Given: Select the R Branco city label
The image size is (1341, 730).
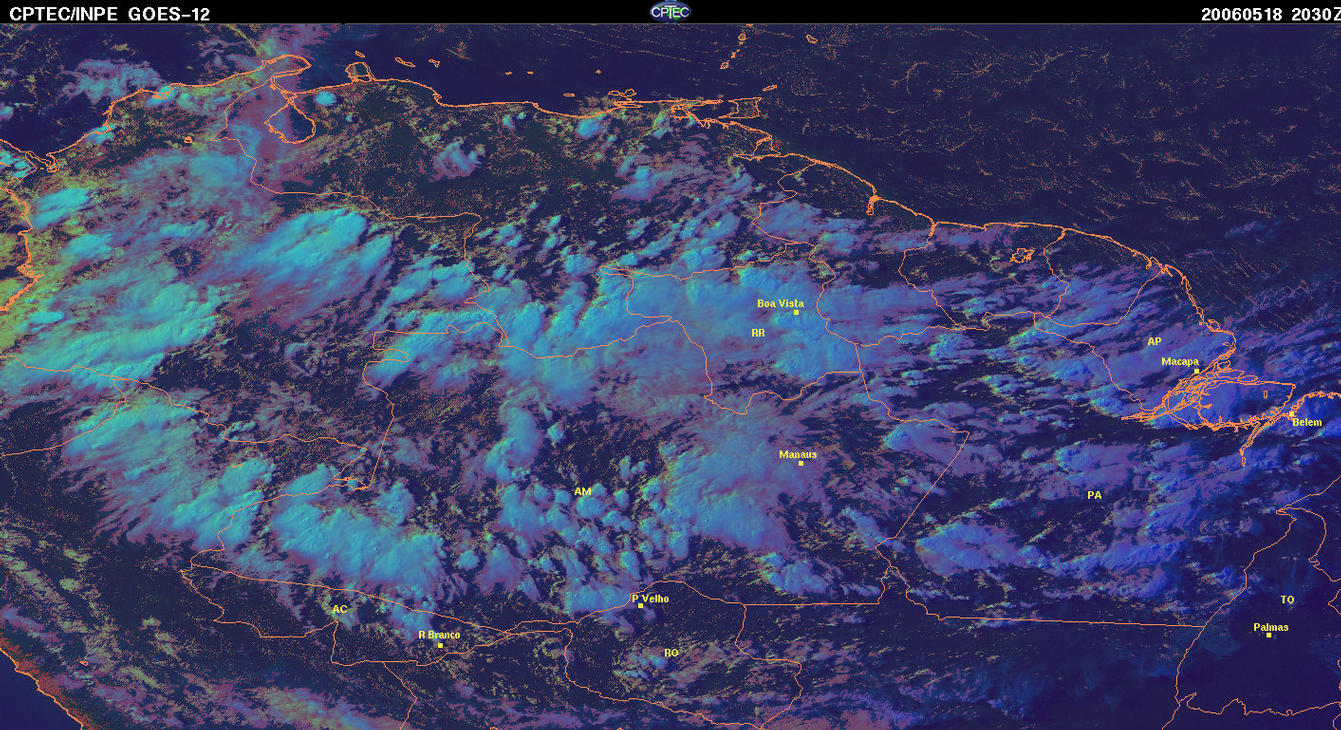Looking at the screenshot, I should [439, 635].
